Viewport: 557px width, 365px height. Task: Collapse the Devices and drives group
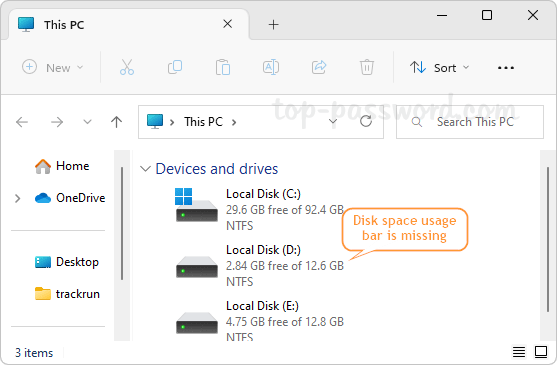pyautogui.click(x=145, y=169)
